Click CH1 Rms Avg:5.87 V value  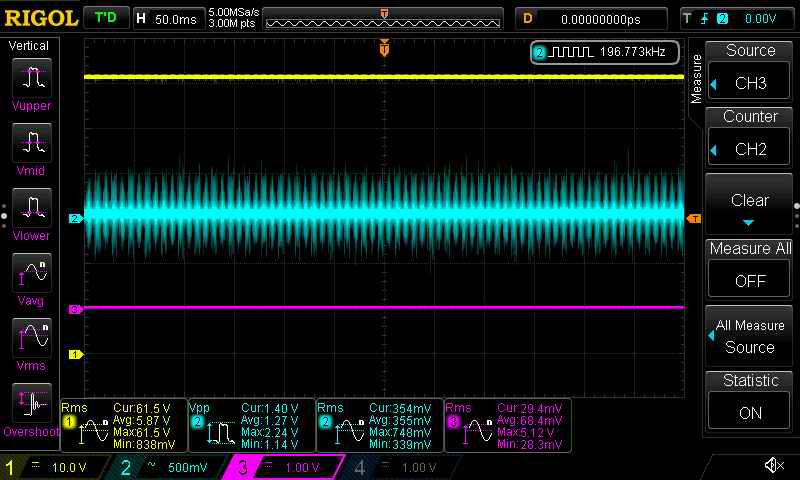pyautogui.click(x=142, y=421)
